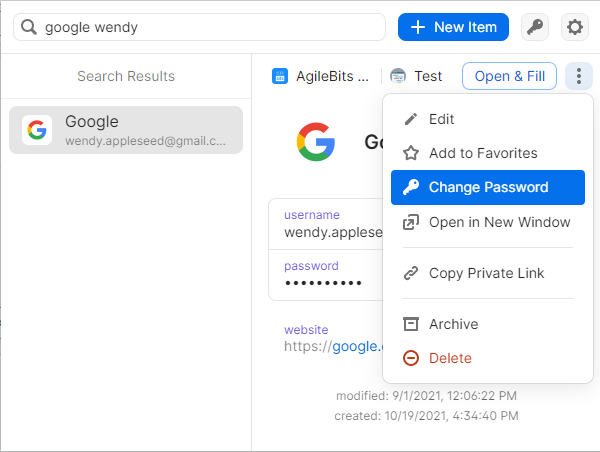
Task: Select Delete in the context menu
Action: point(449,358)
